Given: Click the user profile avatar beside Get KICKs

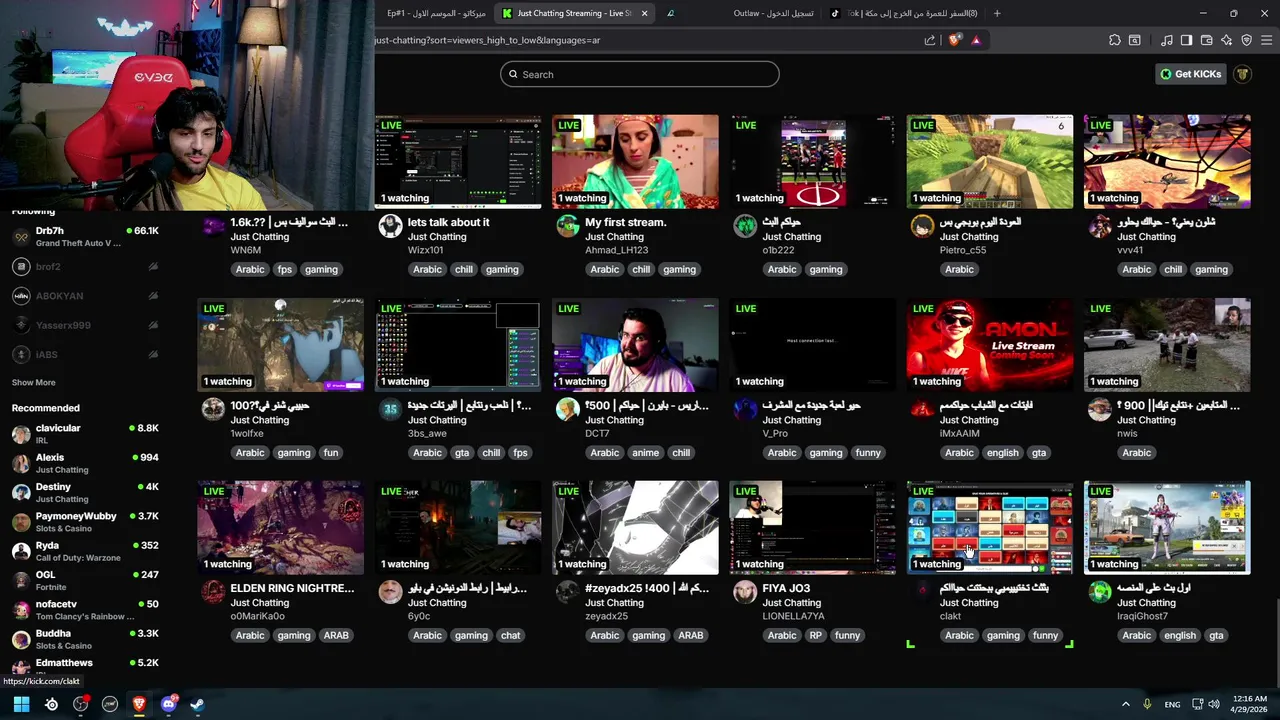Looking at the screenshot, I should coord(1242,74).
